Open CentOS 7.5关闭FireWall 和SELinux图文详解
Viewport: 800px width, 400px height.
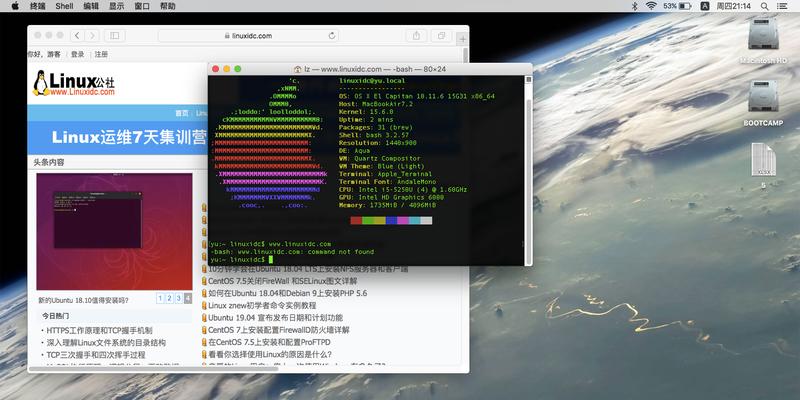(x=283, y=281)
